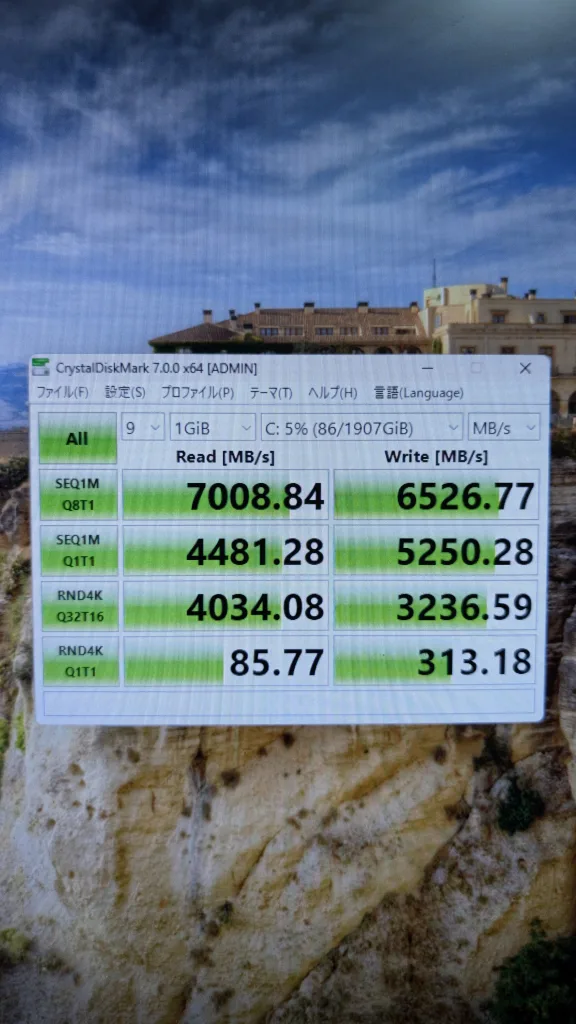Minimize the CrystalDiskMark window

[x=426, y=368]
